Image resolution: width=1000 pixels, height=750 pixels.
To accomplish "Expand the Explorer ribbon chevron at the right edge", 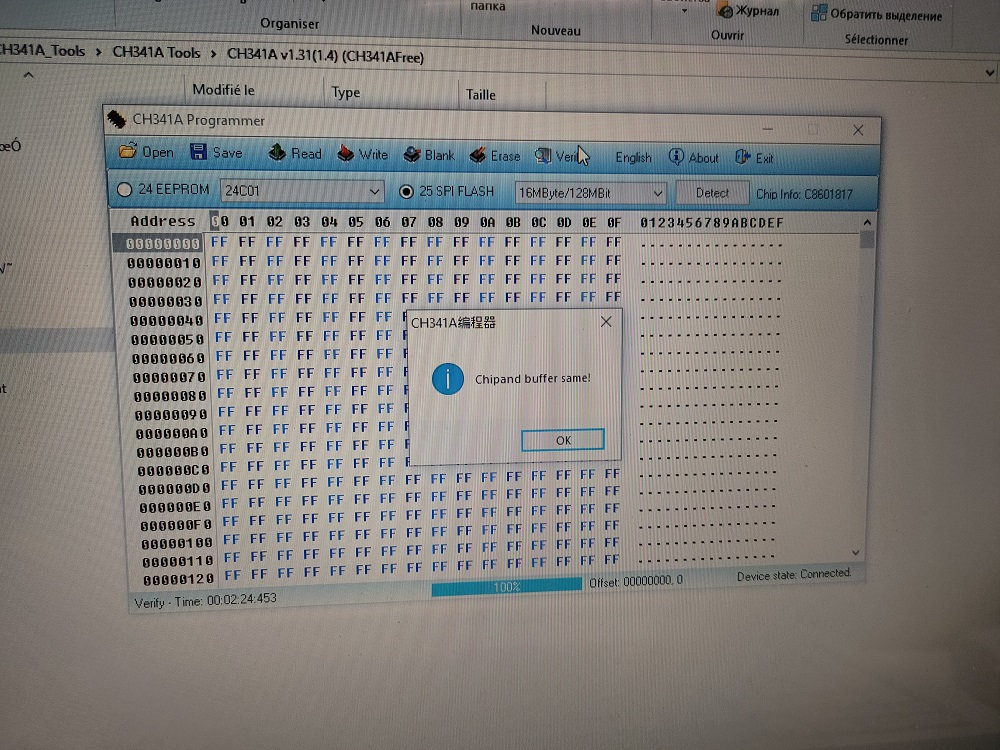I will tap(989, 73).
